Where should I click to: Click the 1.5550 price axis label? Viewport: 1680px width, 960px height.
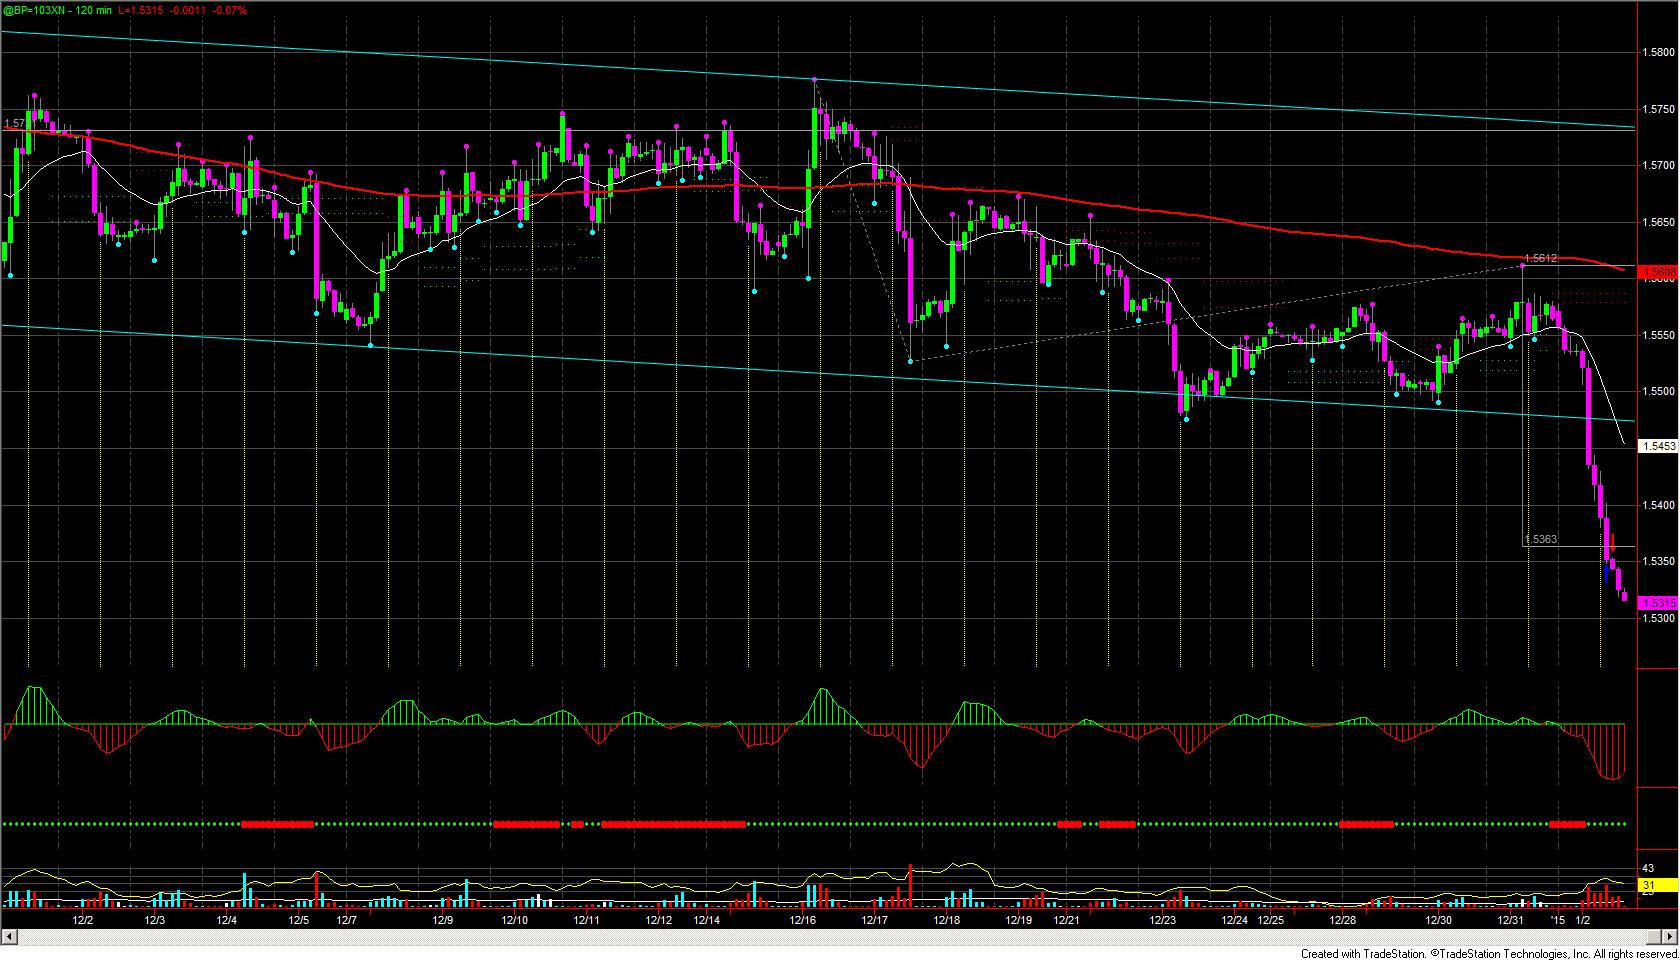tap(1660, 335)
